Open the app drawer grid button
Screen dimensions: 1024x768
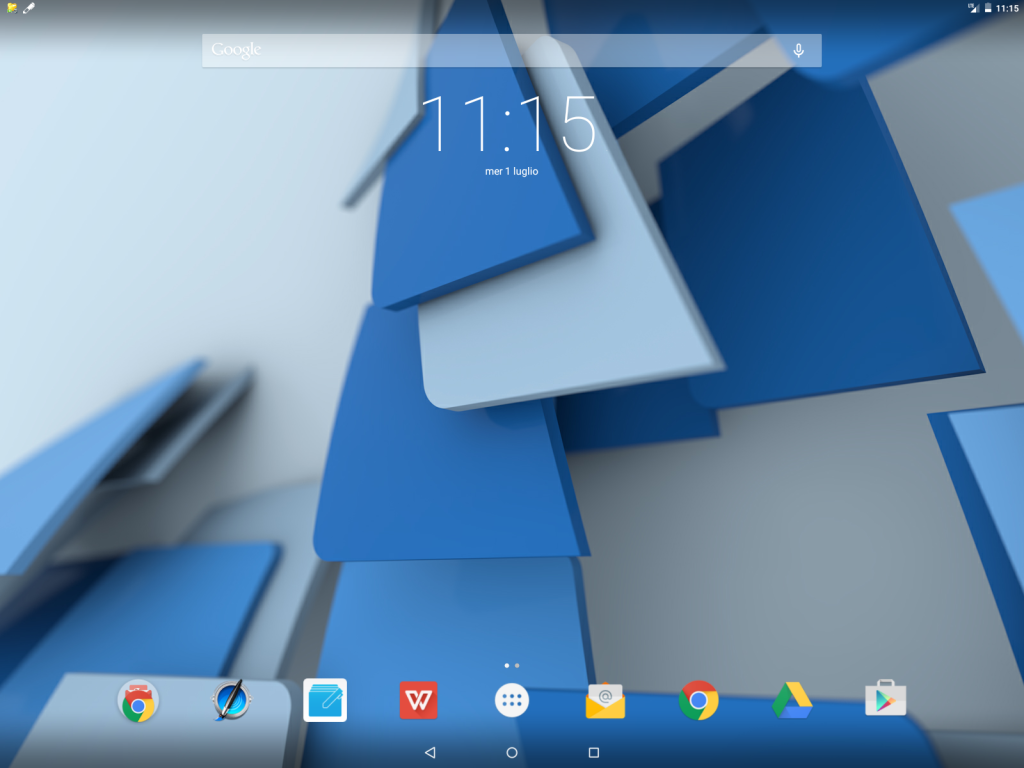click(512, 700)
